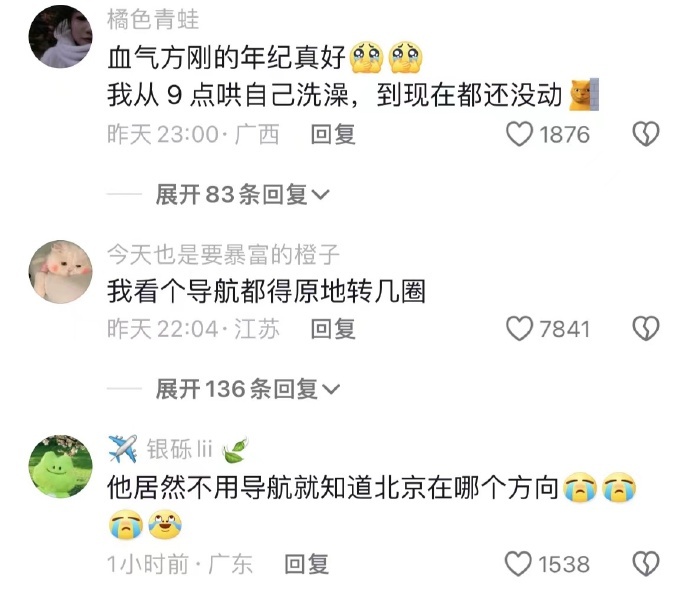
Task: Dislike the comment by 橘色青蛙
Action: click(x=646, y=134)
